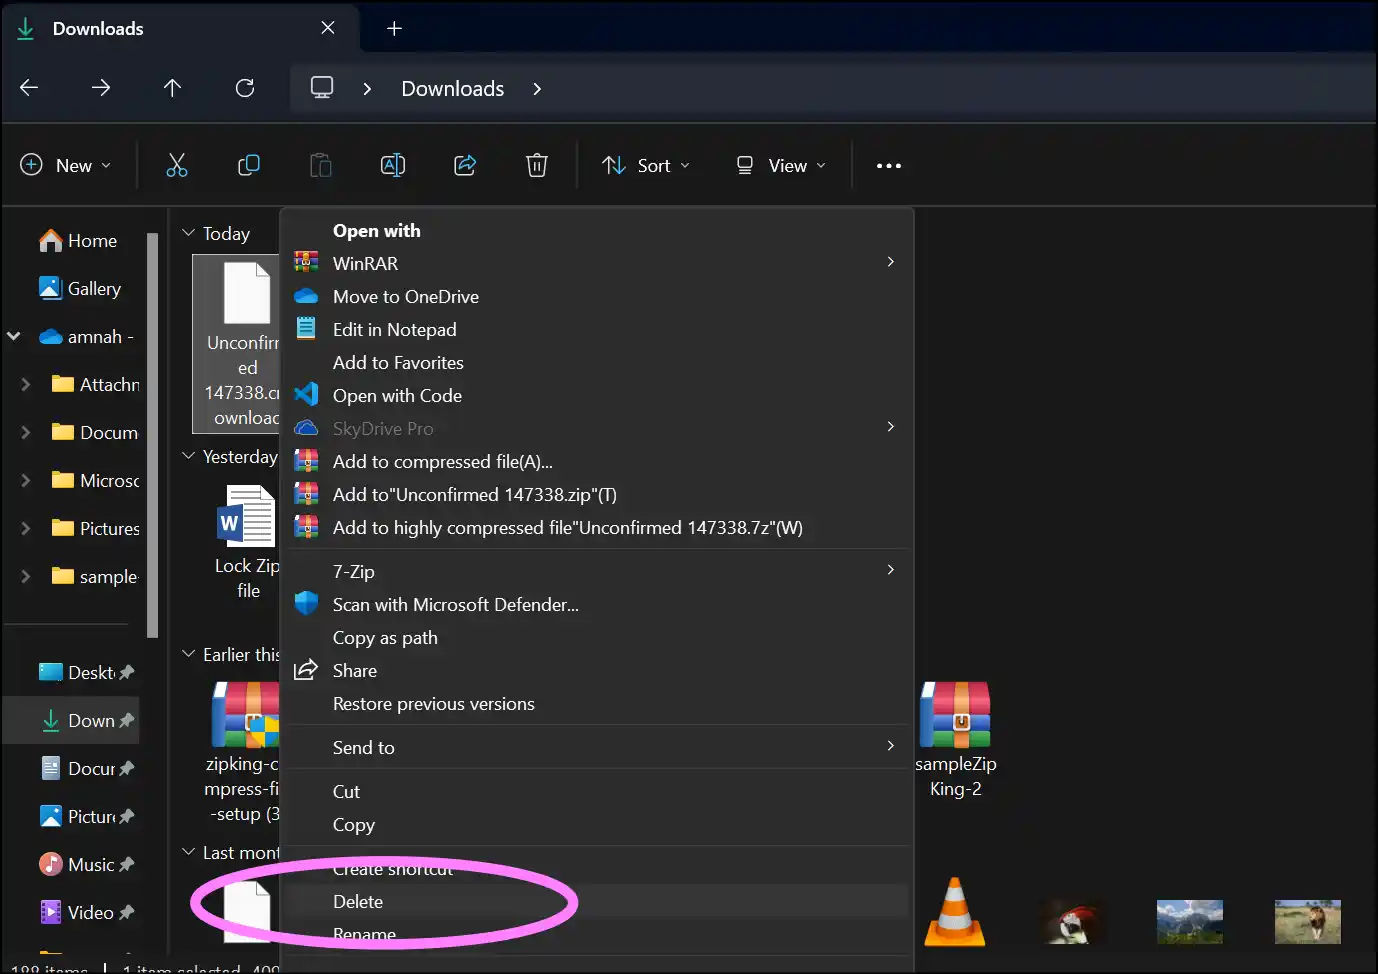Expand the Microsoft folder chevron
The image size is (1378, 974).
point(26,481)
